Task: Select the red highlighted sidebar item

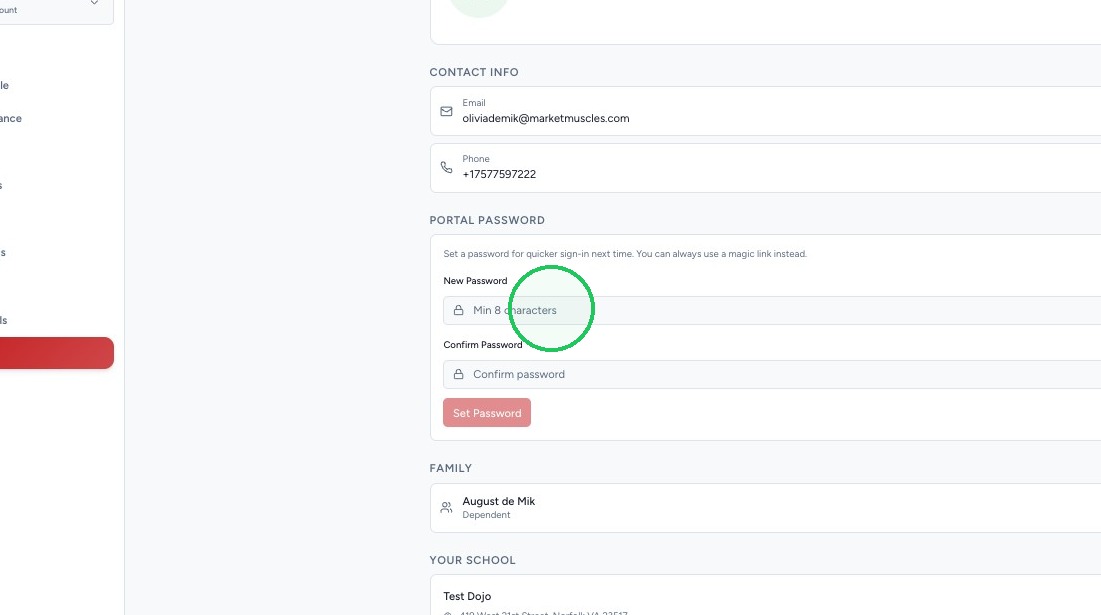Action: 56,352
